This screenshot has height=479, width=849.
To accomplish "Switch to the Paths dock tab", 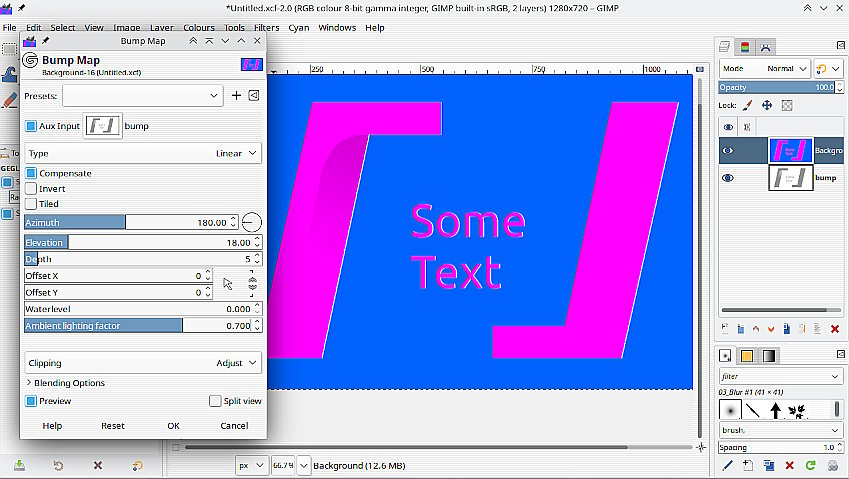I will point(765,47).
